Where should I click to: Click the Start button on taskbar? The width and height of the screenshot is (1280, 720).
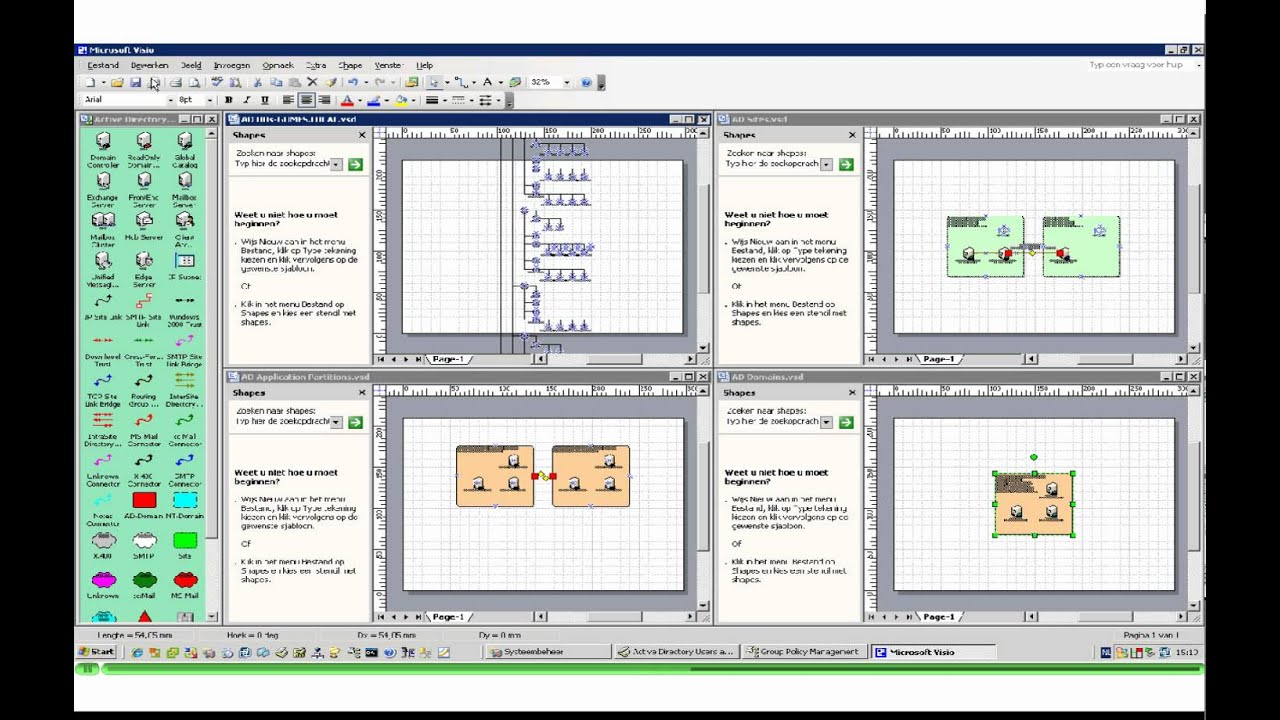pyautogui.click(x=97, y=652)
